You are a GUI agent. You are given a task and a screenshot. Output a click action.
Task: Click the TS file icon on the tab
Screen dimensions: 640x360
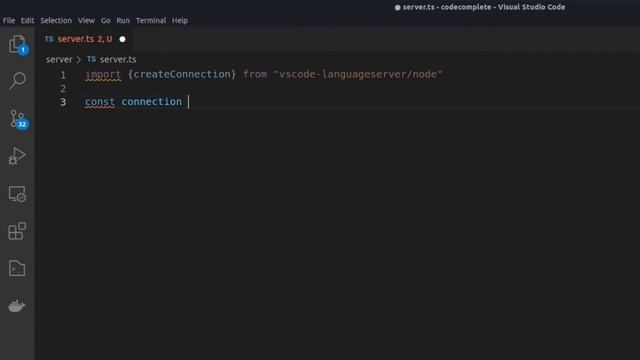[x=49, y=39]
